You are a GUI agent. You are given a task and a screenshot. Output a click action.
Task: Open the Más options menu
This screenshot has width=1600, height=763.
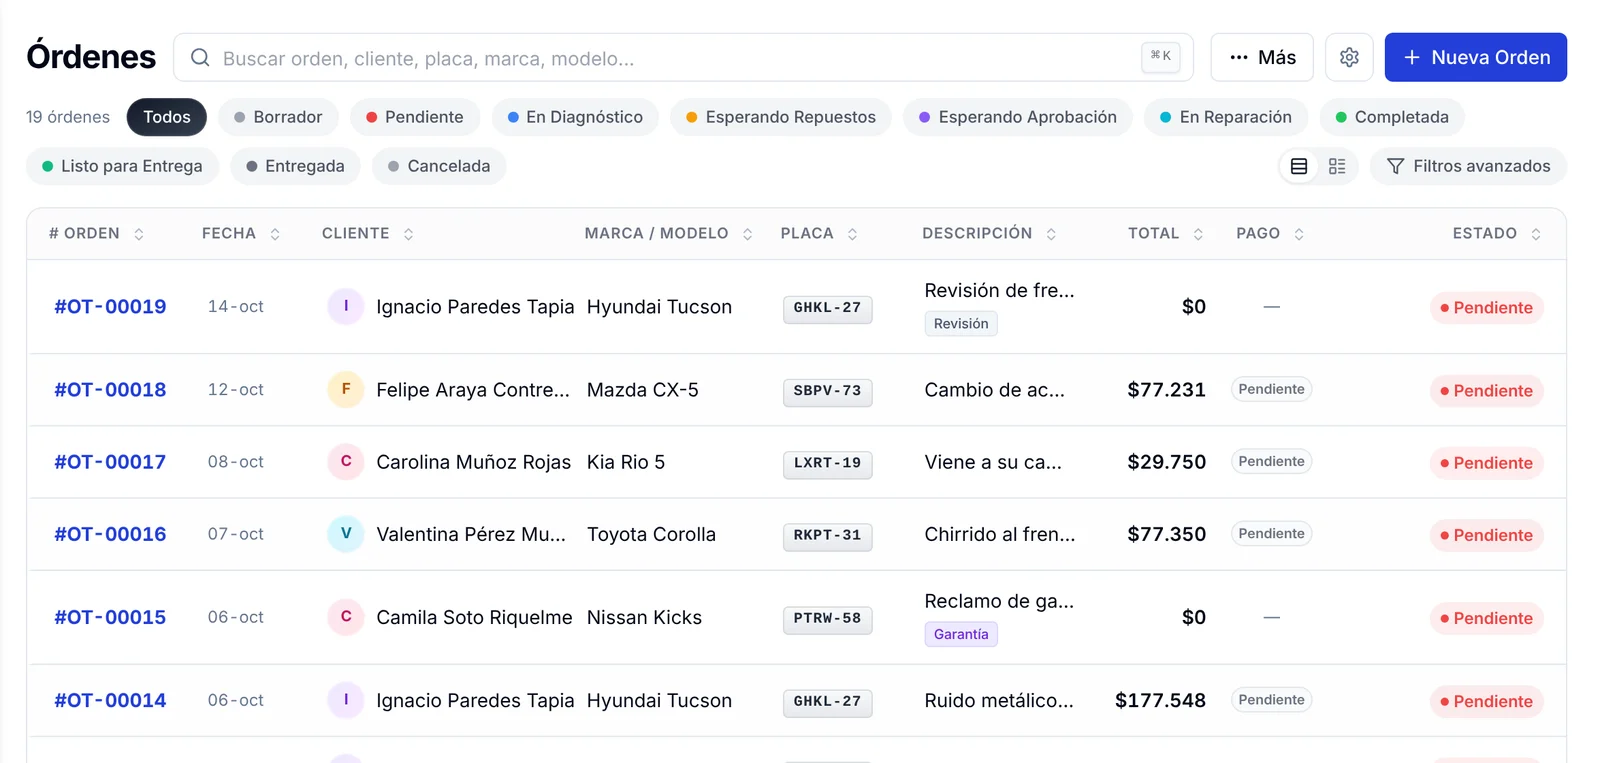coord(1262,58)
